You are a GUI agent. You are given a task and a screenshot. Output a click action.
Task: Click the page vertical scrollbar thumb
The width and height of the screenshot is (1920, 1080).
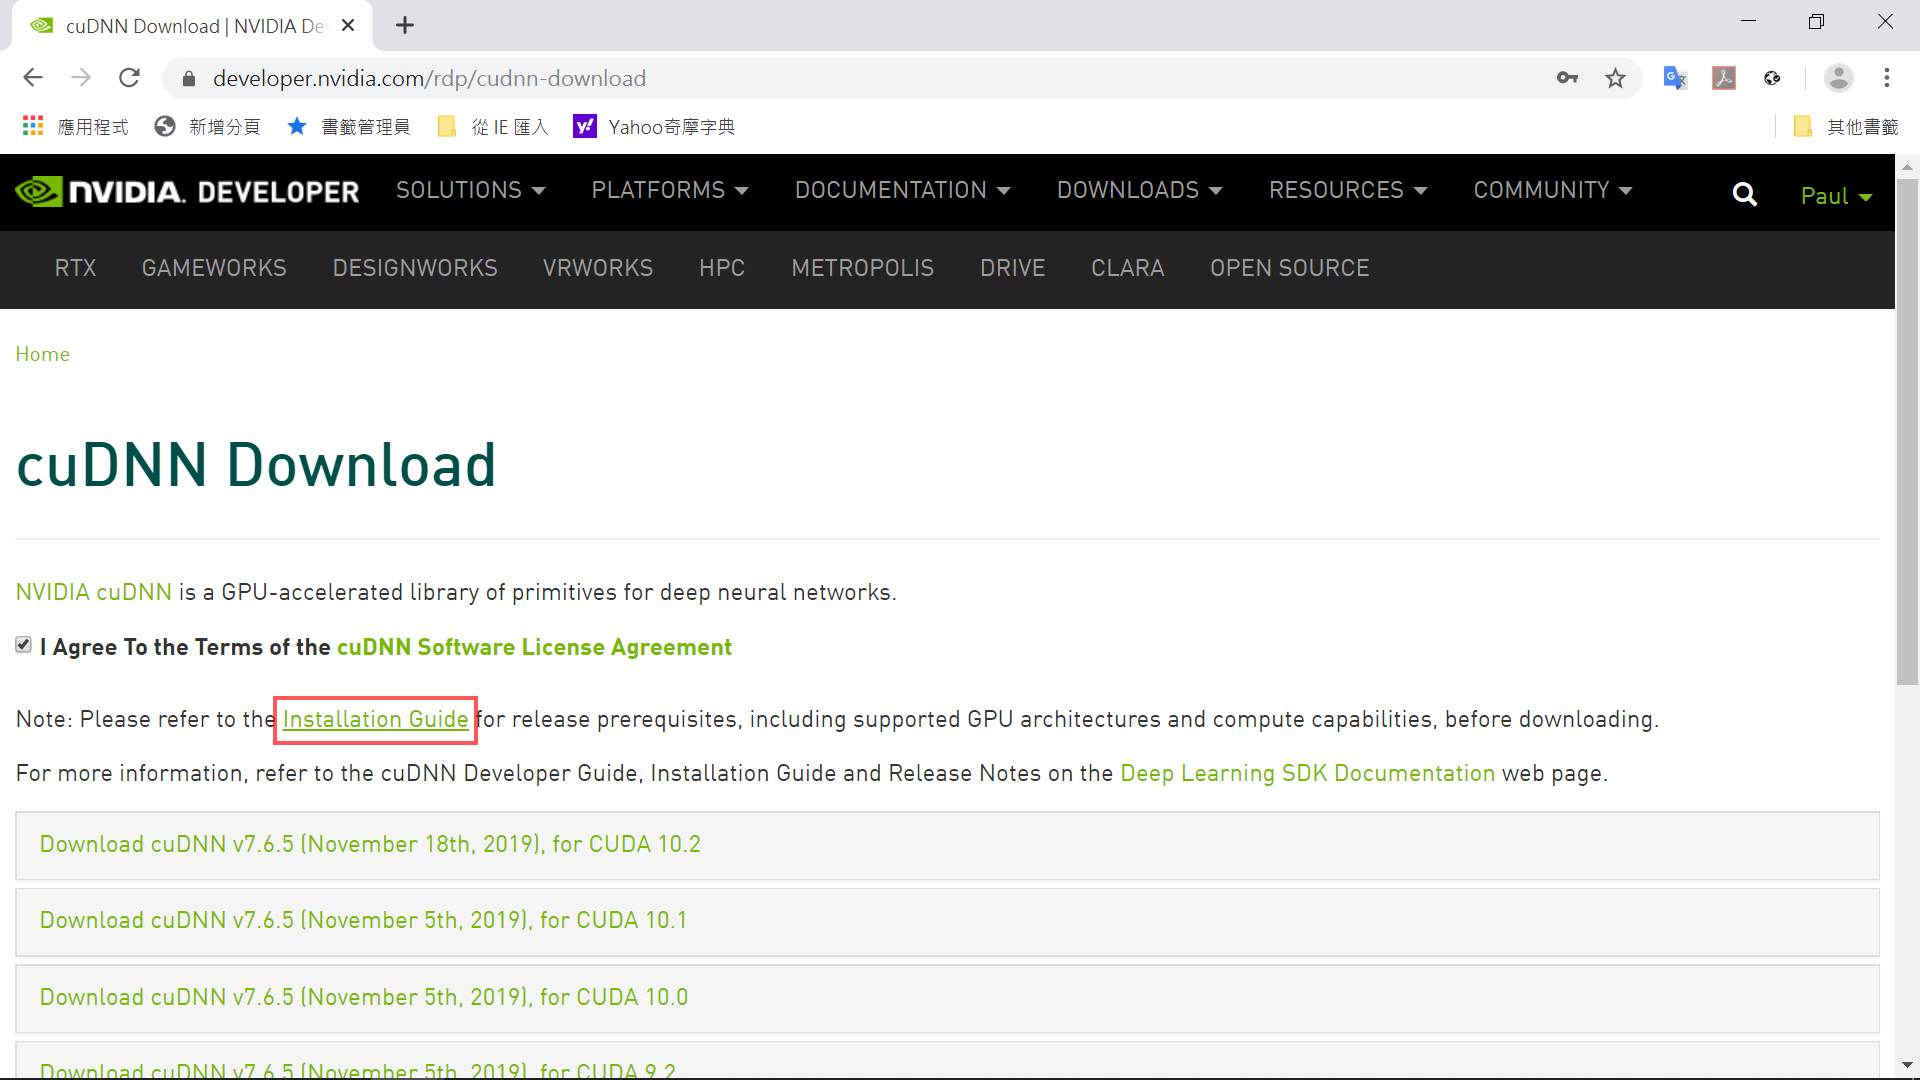pos(1907,430)
